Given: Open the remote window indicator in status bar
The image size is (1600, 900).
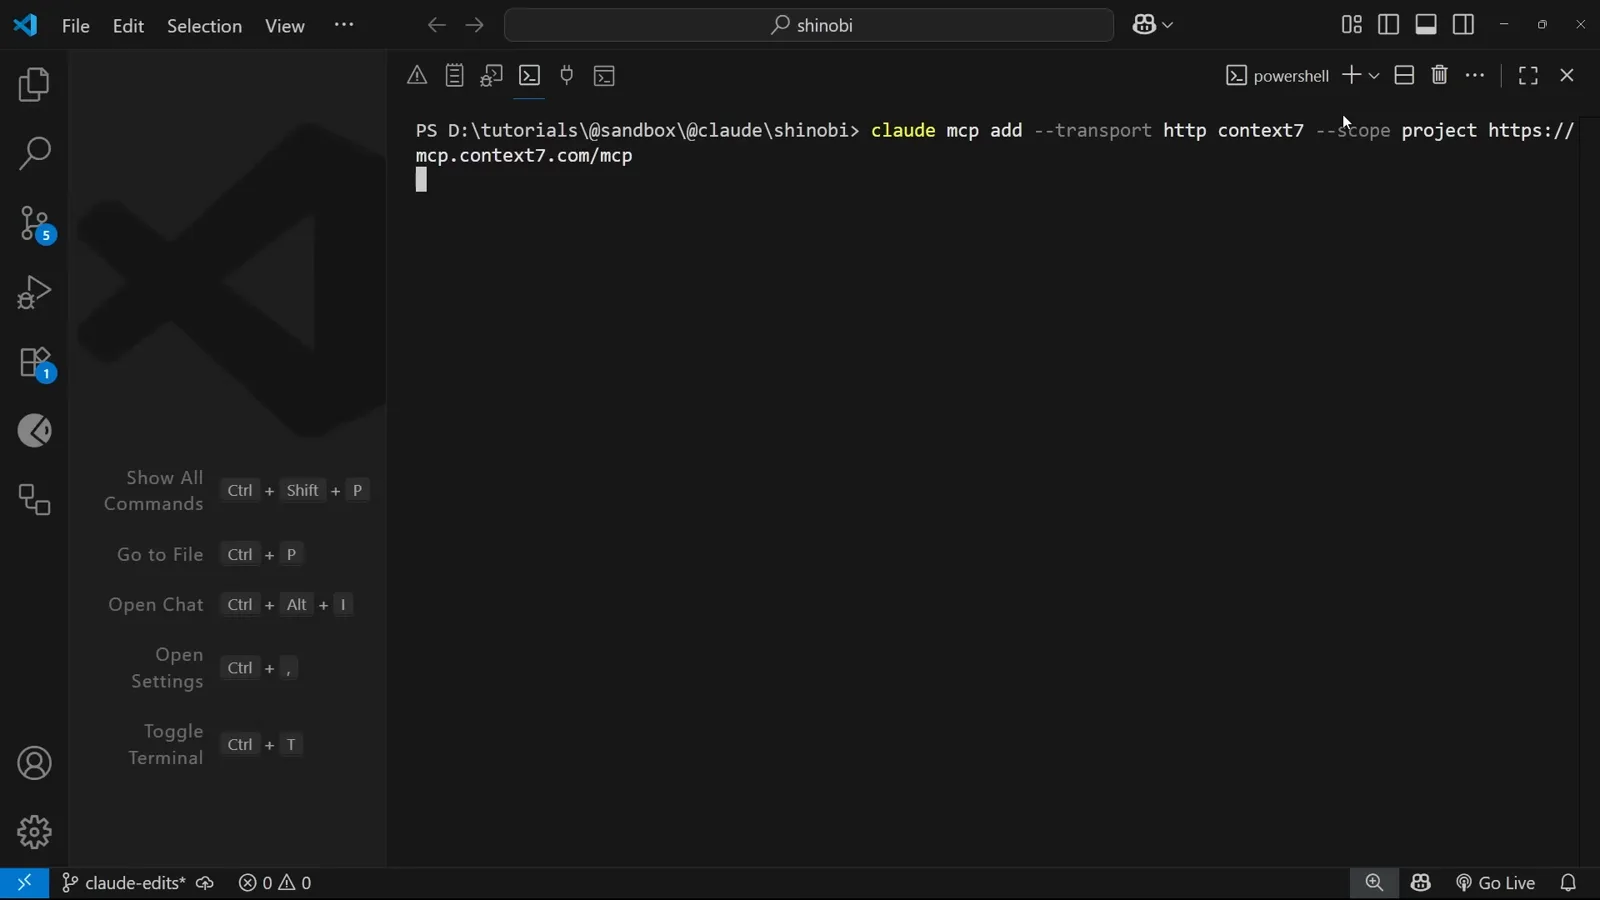Looking at the screenshot, I should [x=24, y=883].
